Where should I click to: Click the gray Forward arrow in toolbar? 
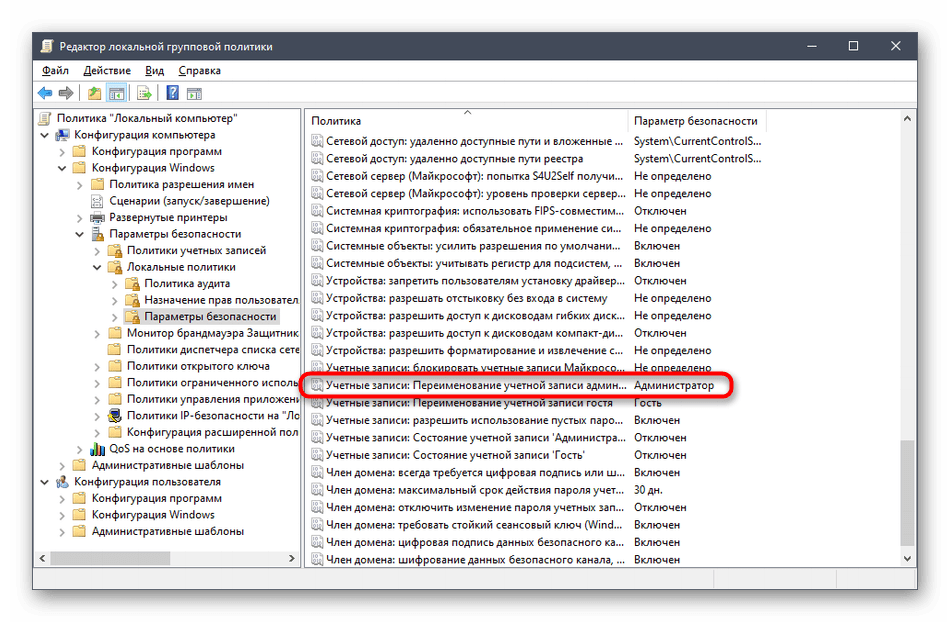coord(66,93)
